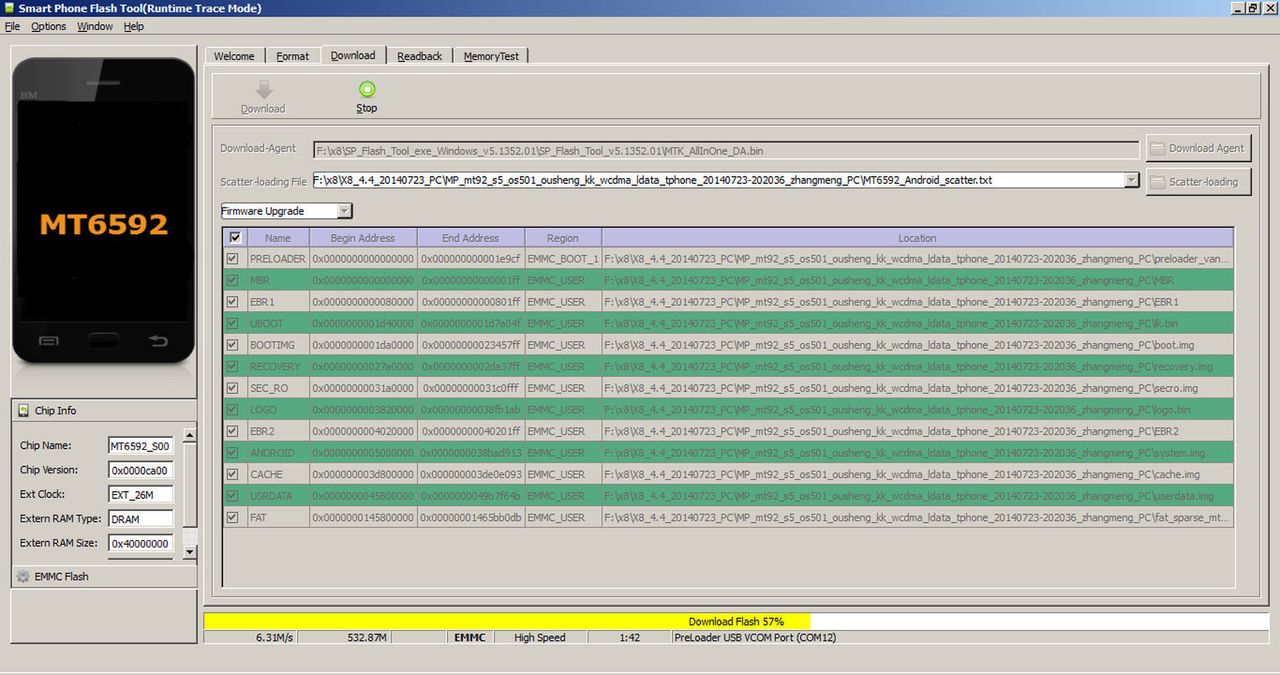Click the Download arrow icon
The height and width of the screenshot is (675, 1280).
point(263,90)
